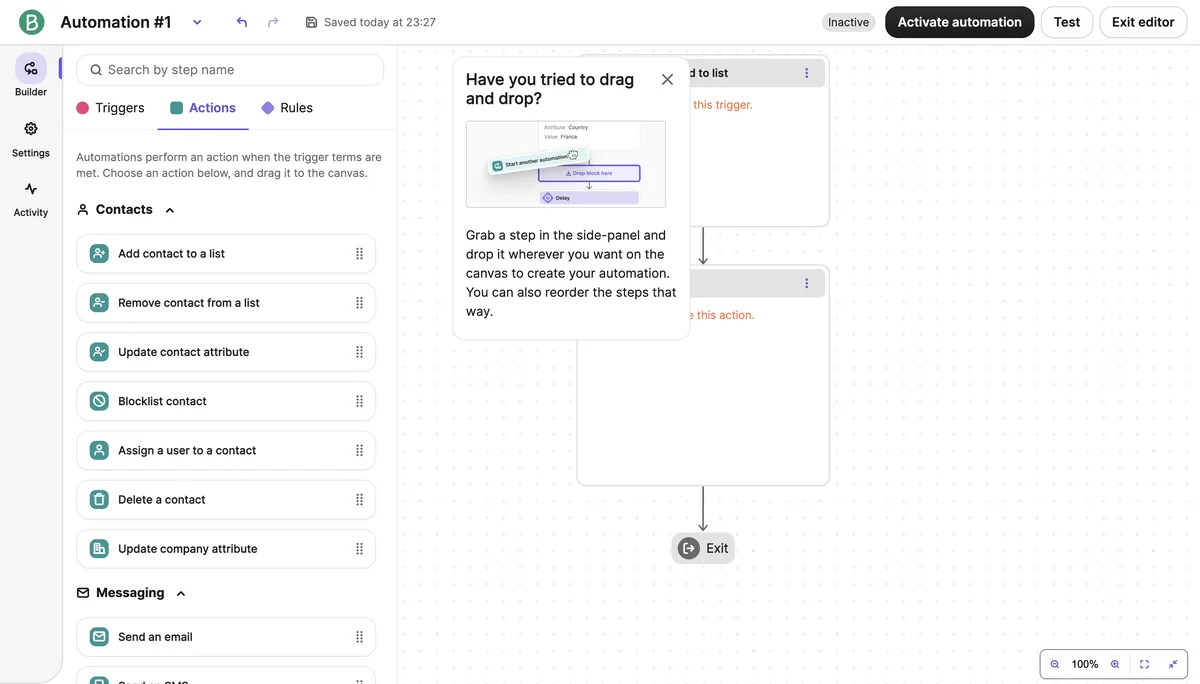Click the Contacts section heading
Screen dimensions: 1200x684
pos(124,210)
